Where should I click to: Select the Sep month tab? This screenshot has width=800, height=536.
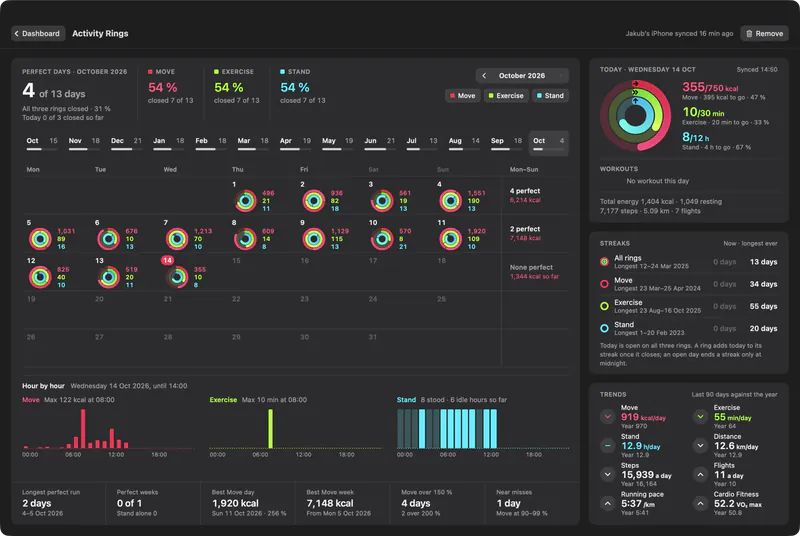click(x=506, y=142)
